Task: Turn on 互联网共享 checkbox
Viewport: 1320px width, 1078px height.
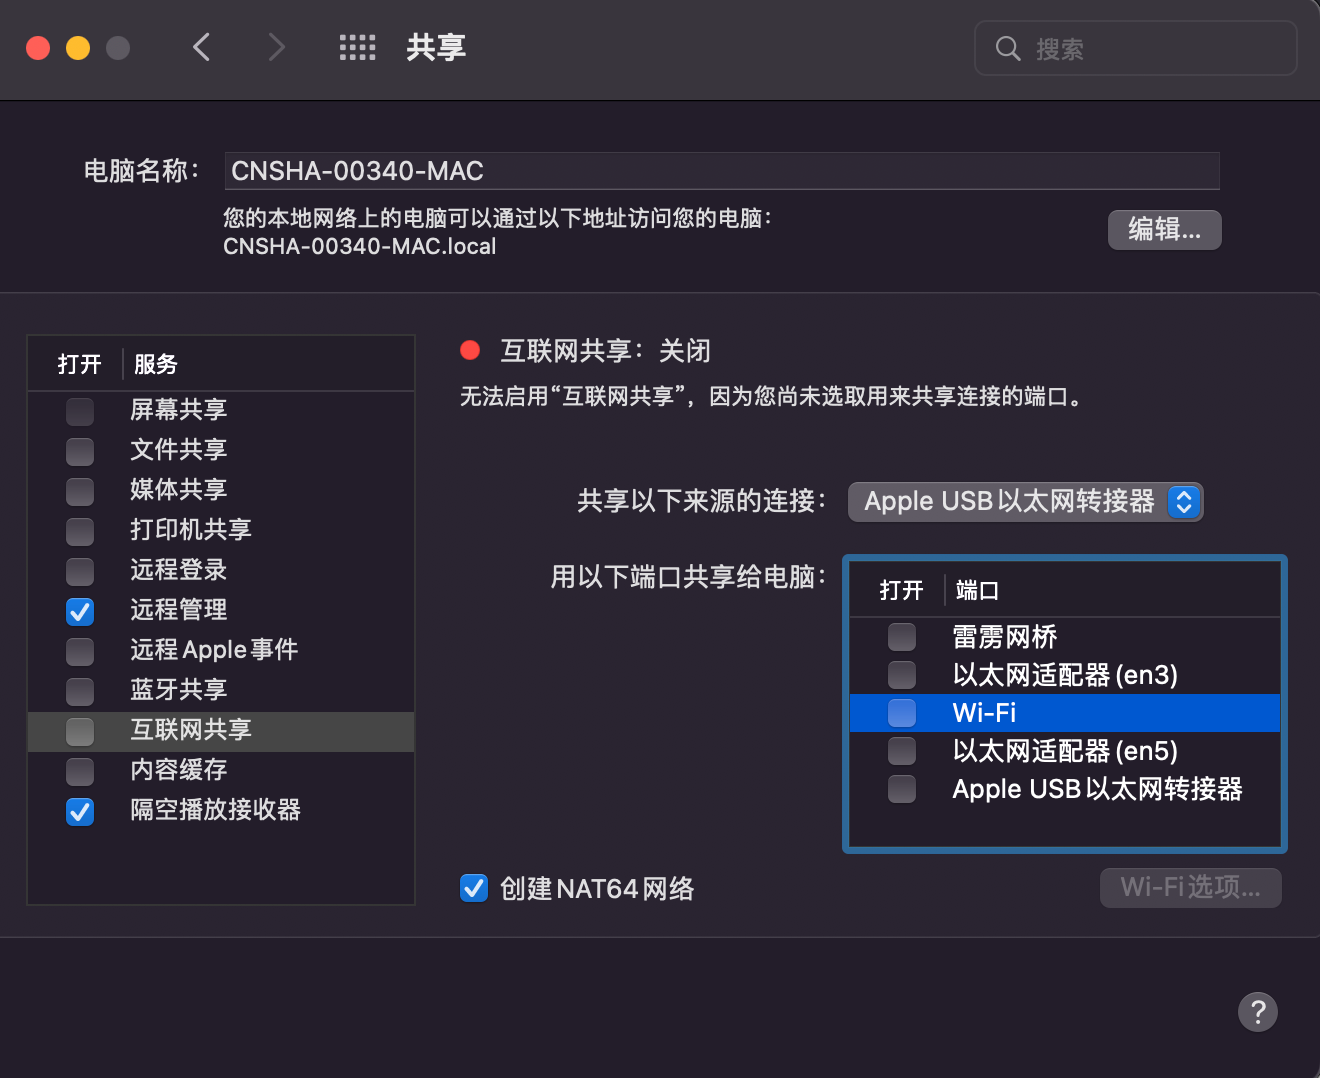Action: coord(80,731)
